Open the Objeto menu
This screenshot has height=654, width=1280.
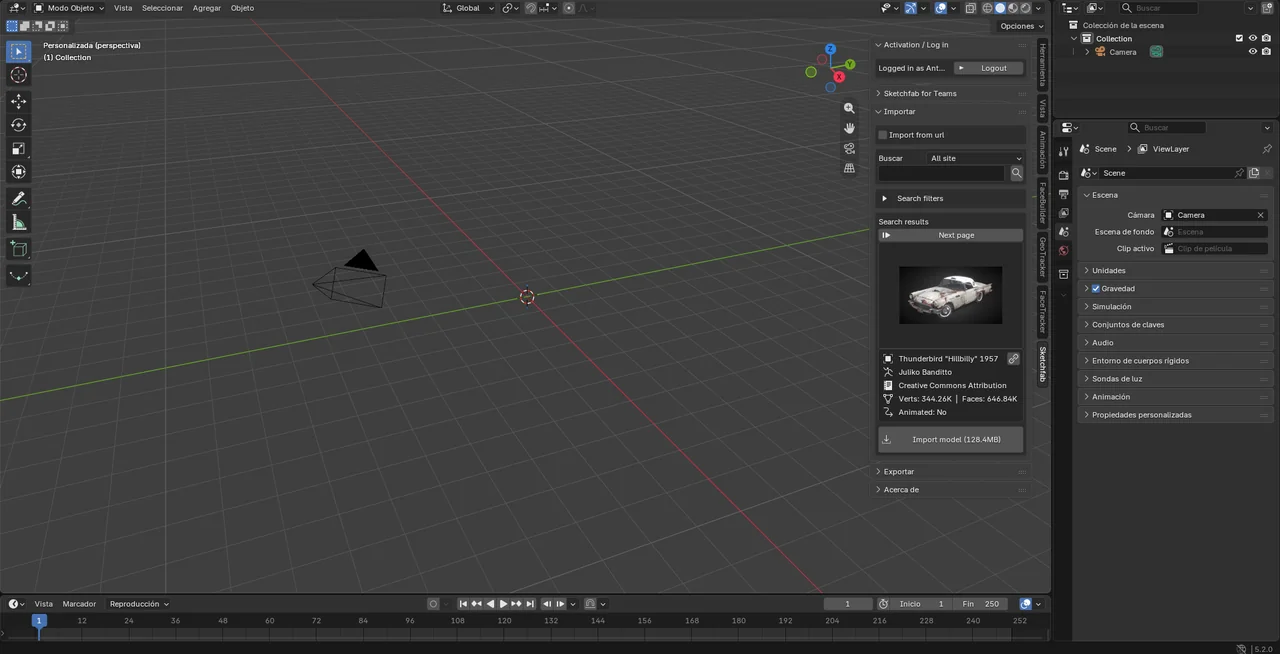242,8
